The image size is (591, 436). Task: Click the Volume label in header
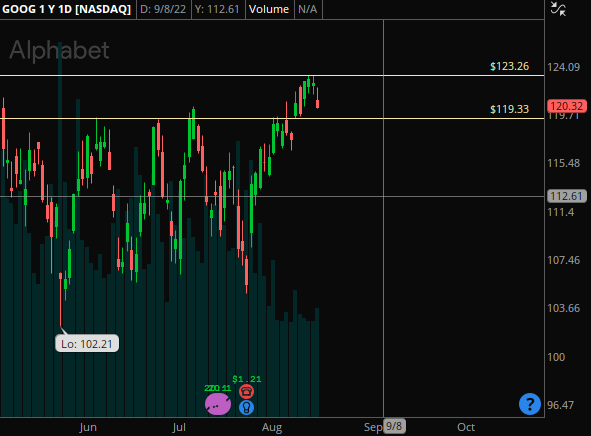pyautogui.click(x=269, y=9)
